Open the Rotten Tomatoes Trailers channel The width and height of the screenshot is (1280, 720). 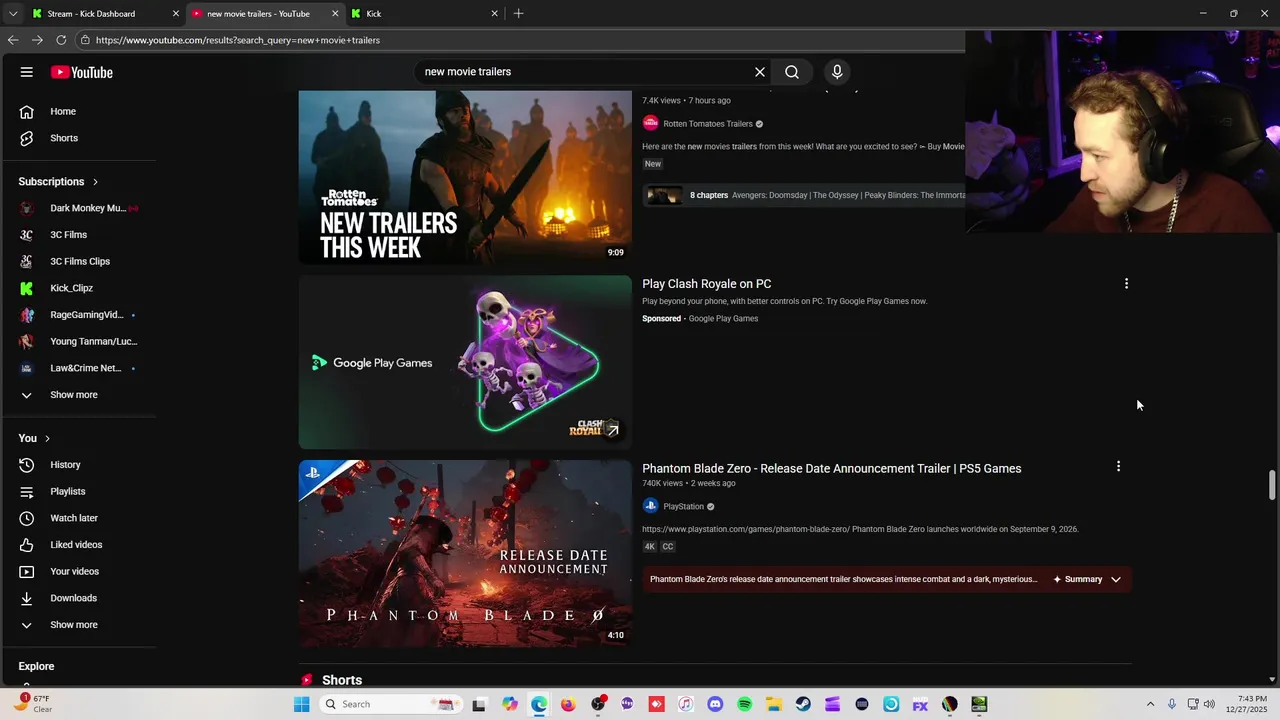tap(707, 124)
